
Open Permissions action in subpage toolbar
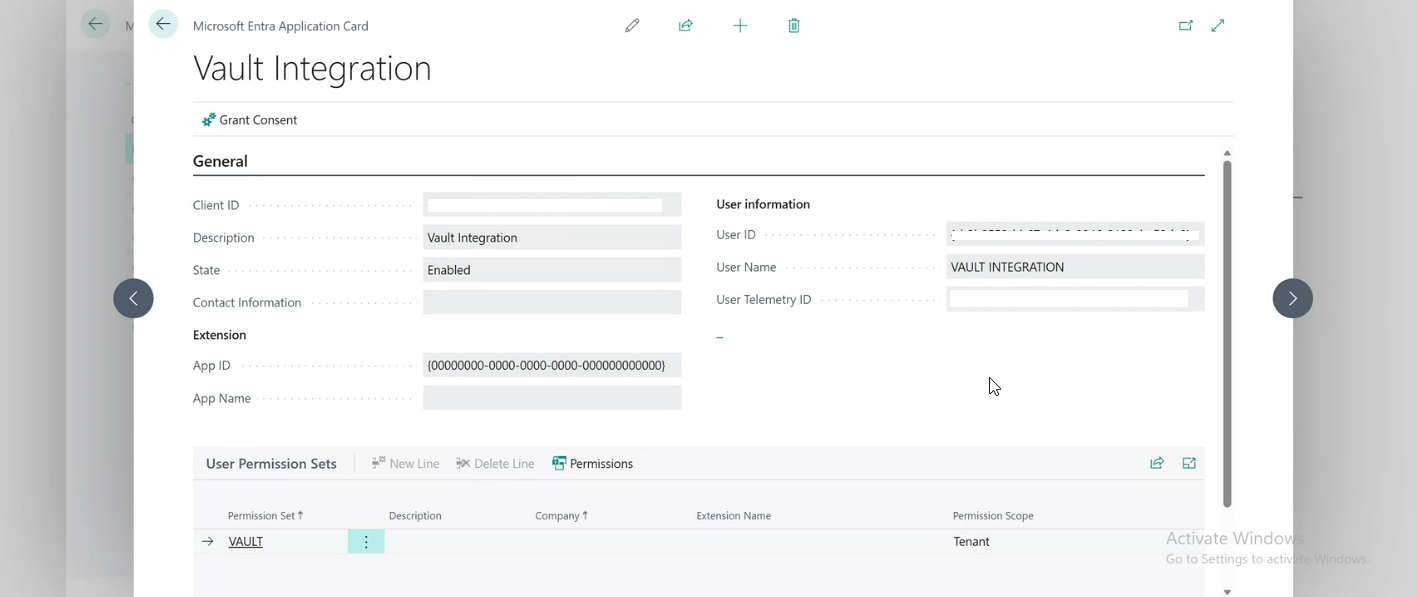[x=592, y=464]
